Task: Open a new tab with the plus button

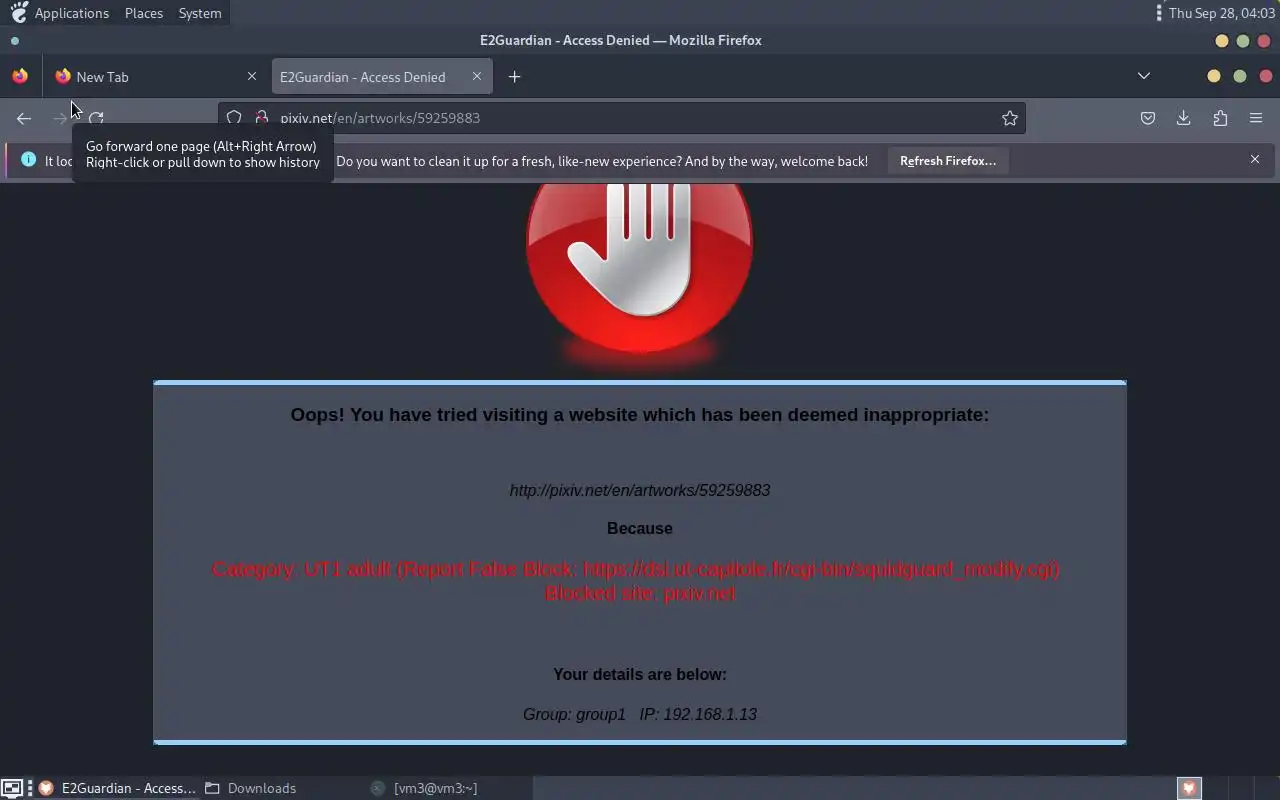Action: pos(514,77)
